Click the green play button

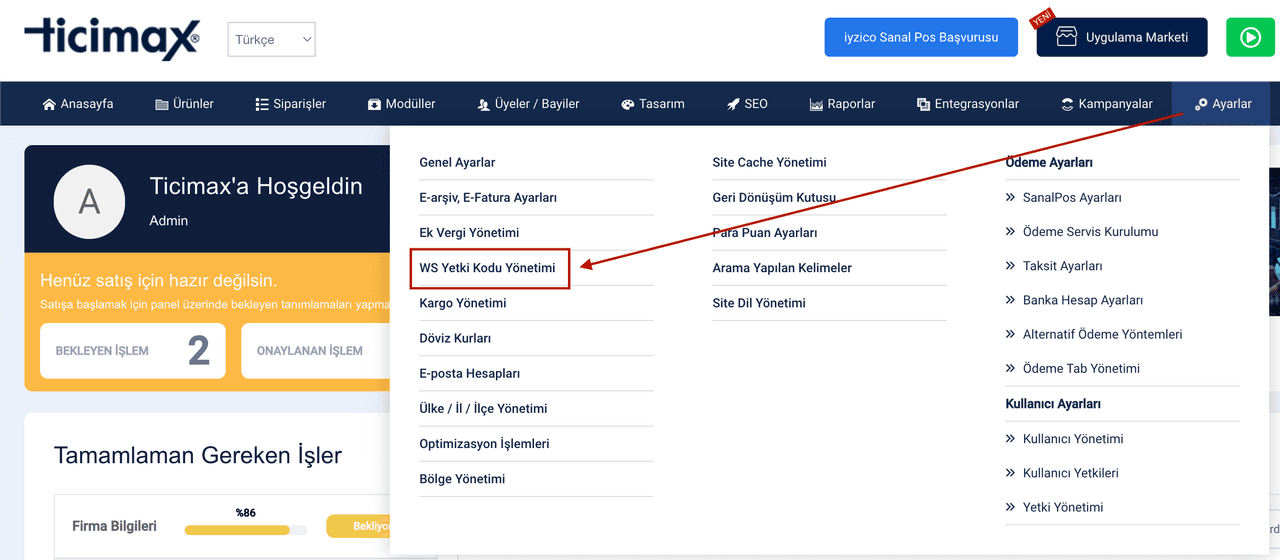coord(1250,37)
